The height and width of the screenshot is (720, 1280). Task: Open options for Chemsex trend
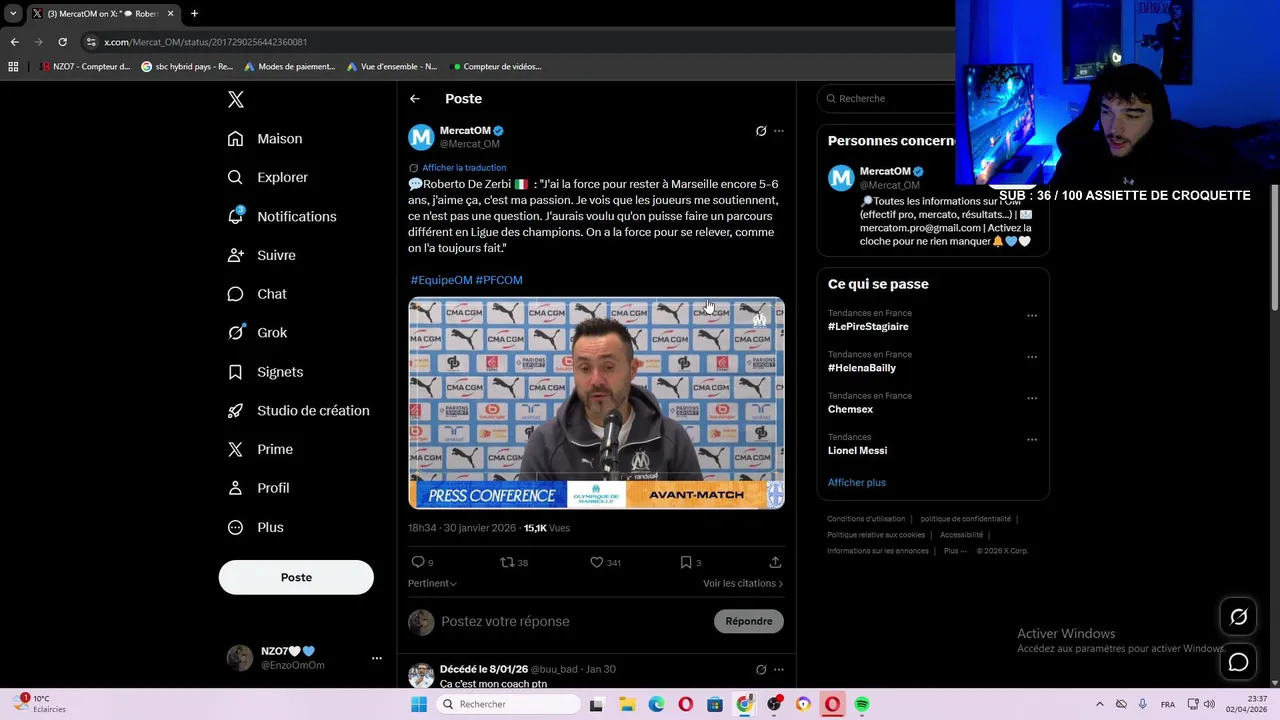[x=1032, y=398]
